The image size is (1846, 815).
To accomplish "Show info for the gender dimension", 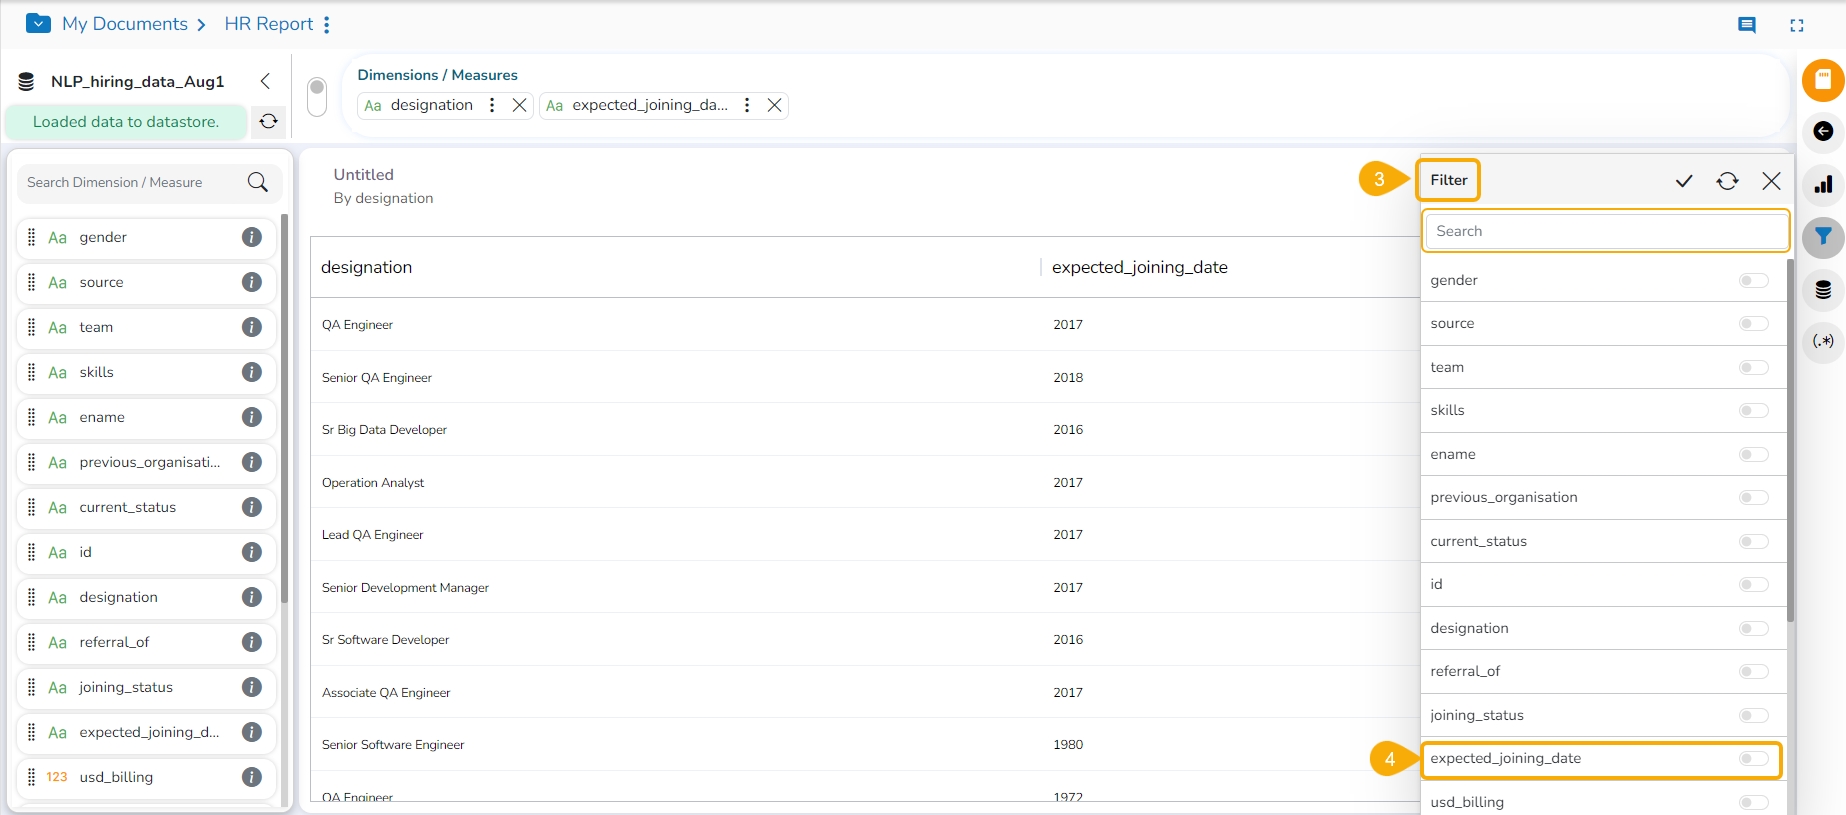I will tap(252, 237).
